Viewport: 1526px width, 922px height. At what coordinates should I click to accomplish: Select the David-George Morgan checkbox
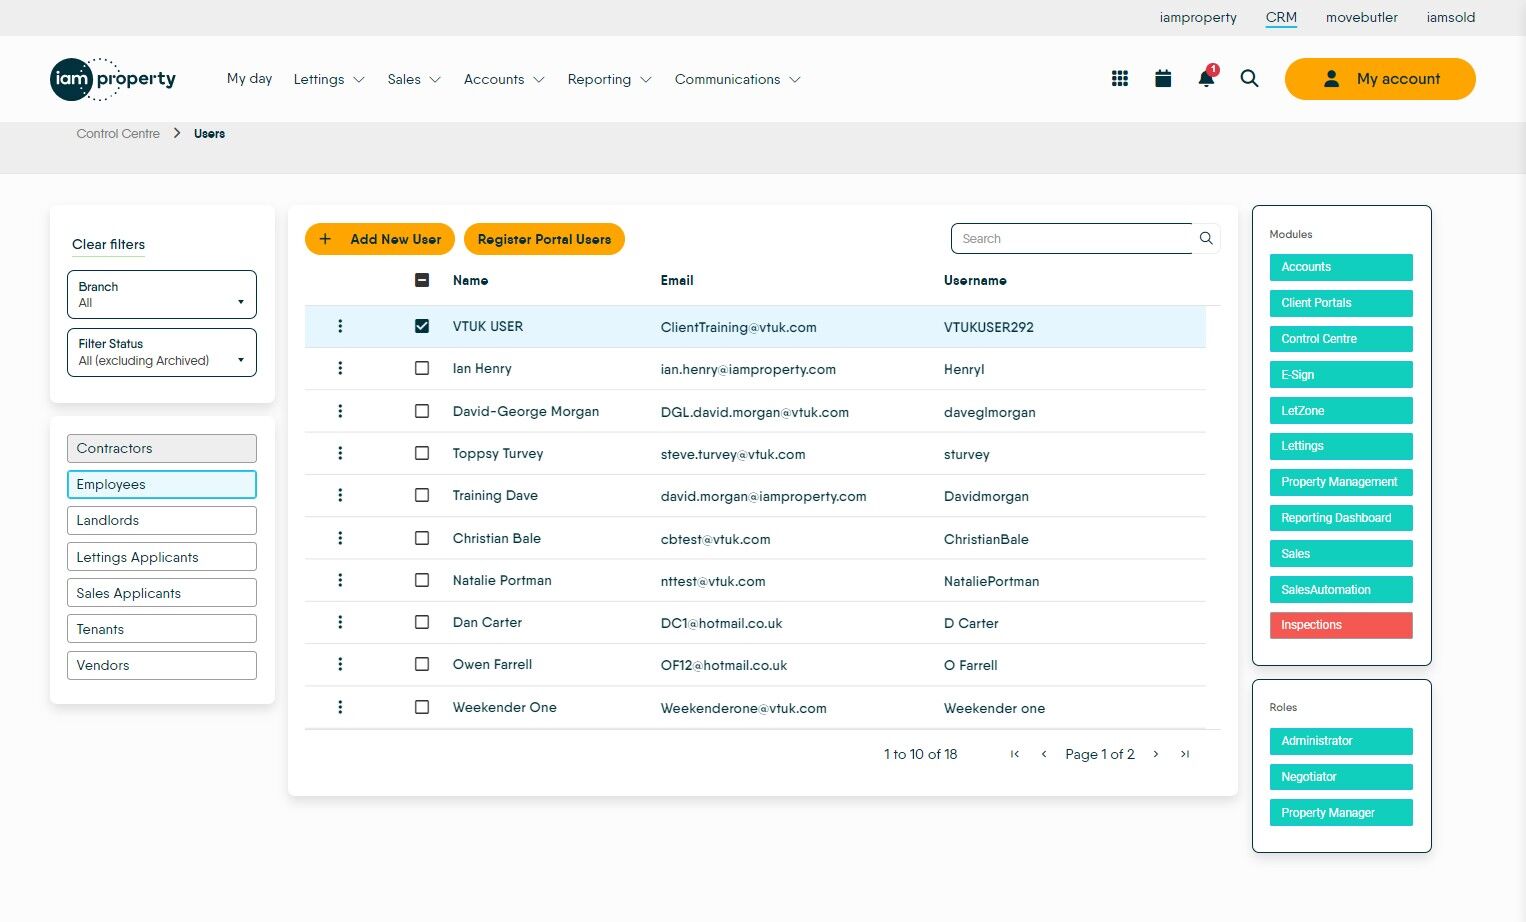(422, 411)
